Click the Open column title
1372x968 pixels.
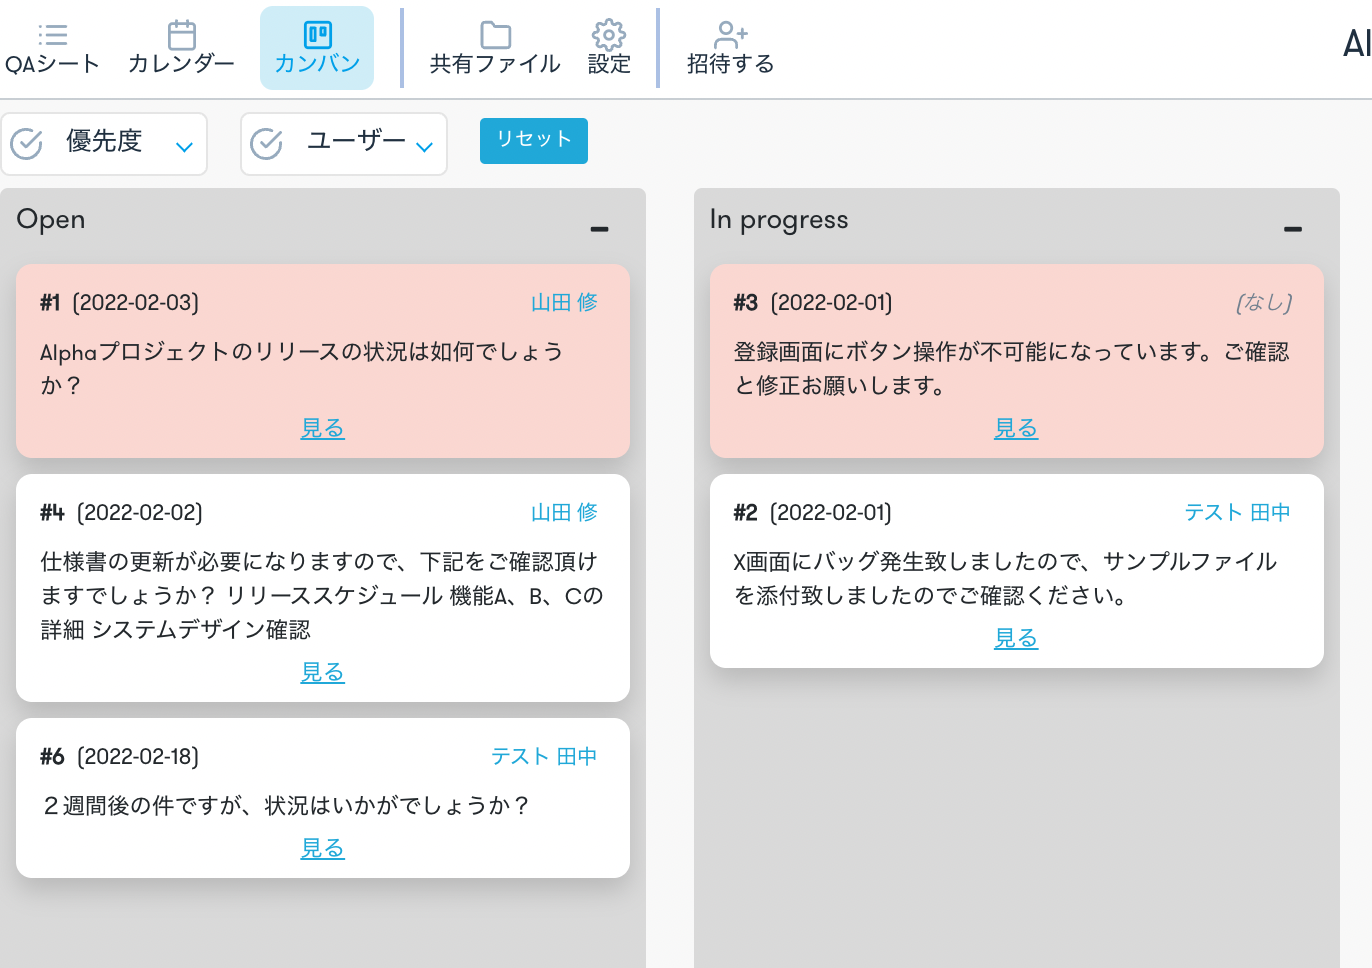click(x=51, y=219)
